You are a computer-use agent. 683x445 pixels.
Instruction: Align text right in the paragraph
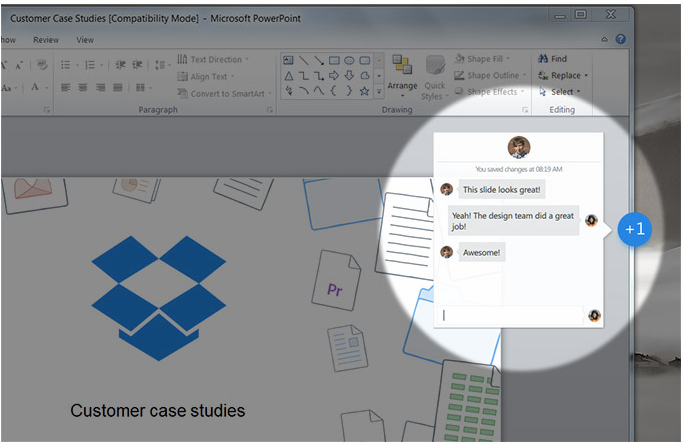tap(100, 88)
